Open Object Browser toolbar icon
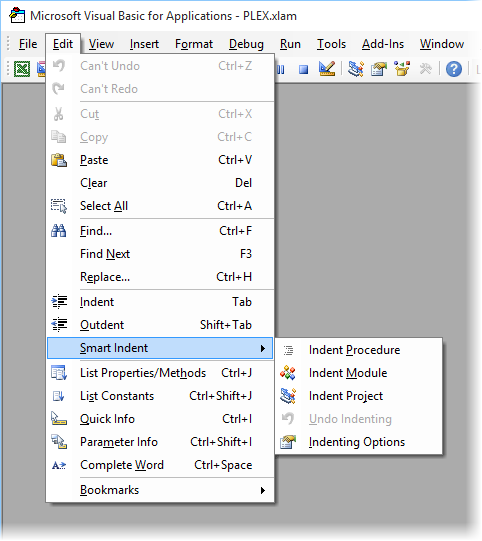Screen dimensions: 482x541 point(402,69)
